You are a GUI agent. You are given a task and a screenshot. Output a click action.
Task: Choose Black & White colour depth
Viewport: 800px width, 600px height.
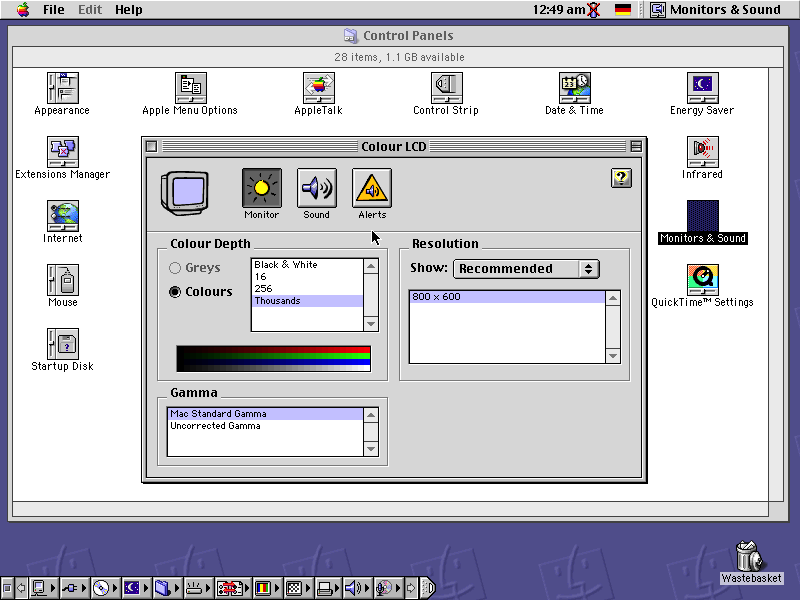click(x=308, y=265)
